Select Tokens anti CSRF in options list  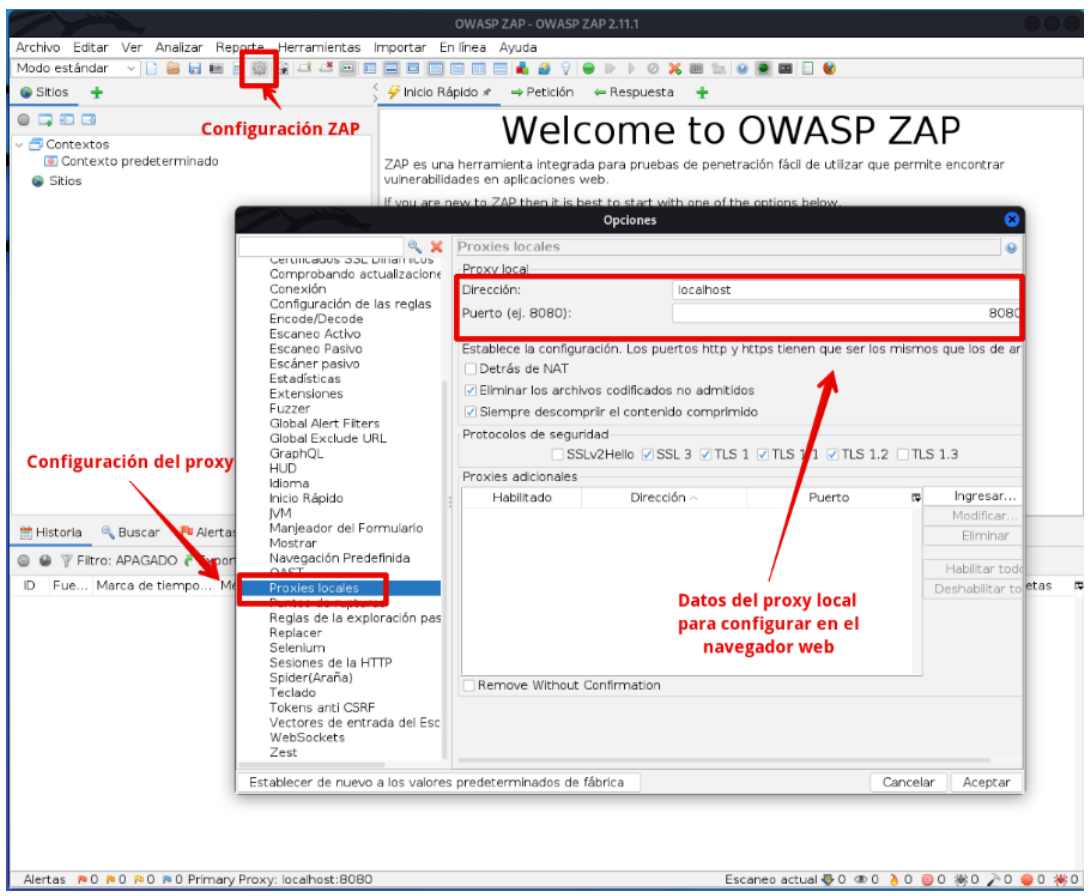[x=322, y=708]
